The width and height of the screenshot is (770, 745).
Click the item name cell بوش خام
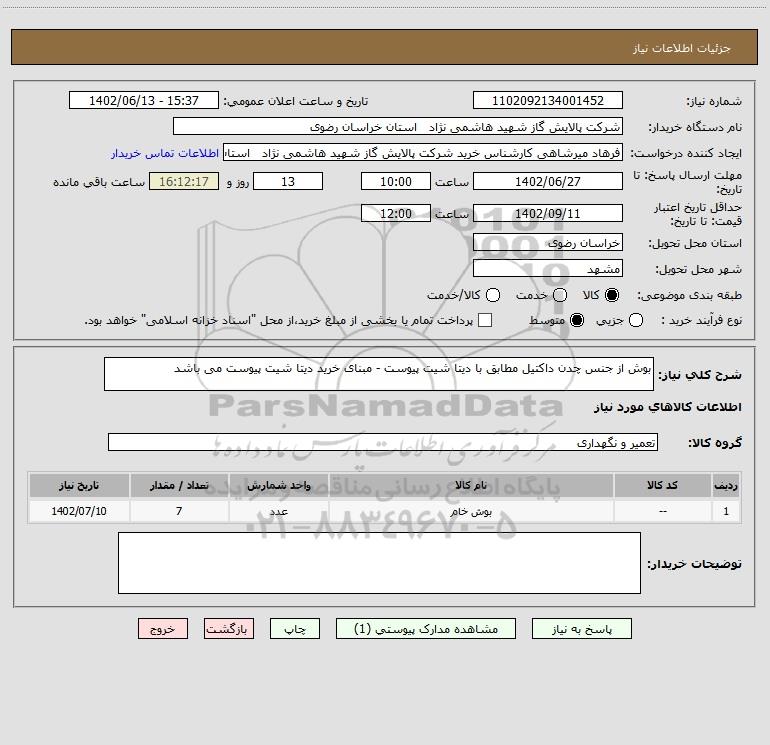(471, 511)
